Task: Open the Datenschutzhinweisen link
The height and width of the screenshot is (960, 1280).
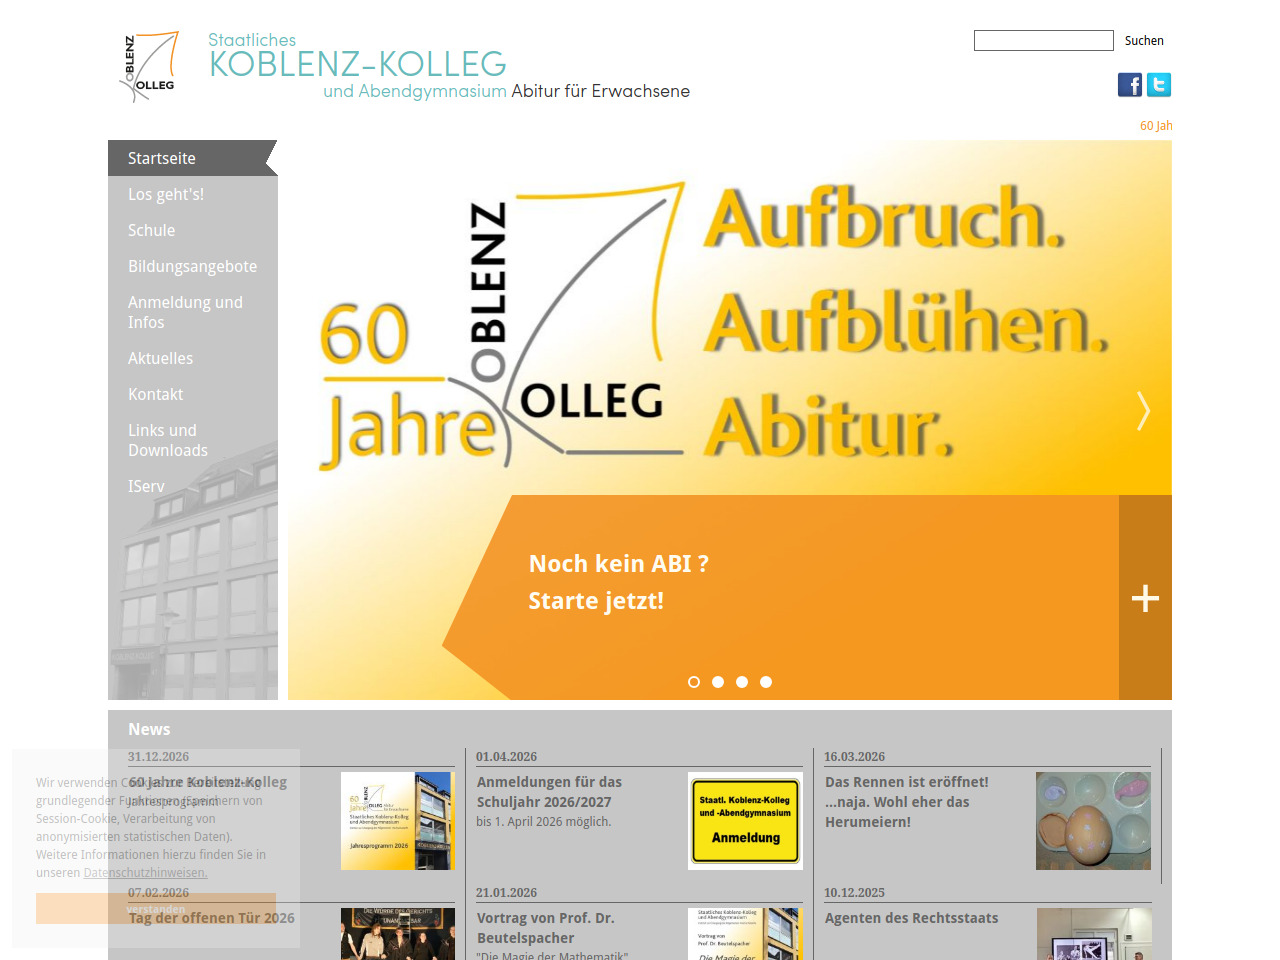Action: (x=145, y=873)
